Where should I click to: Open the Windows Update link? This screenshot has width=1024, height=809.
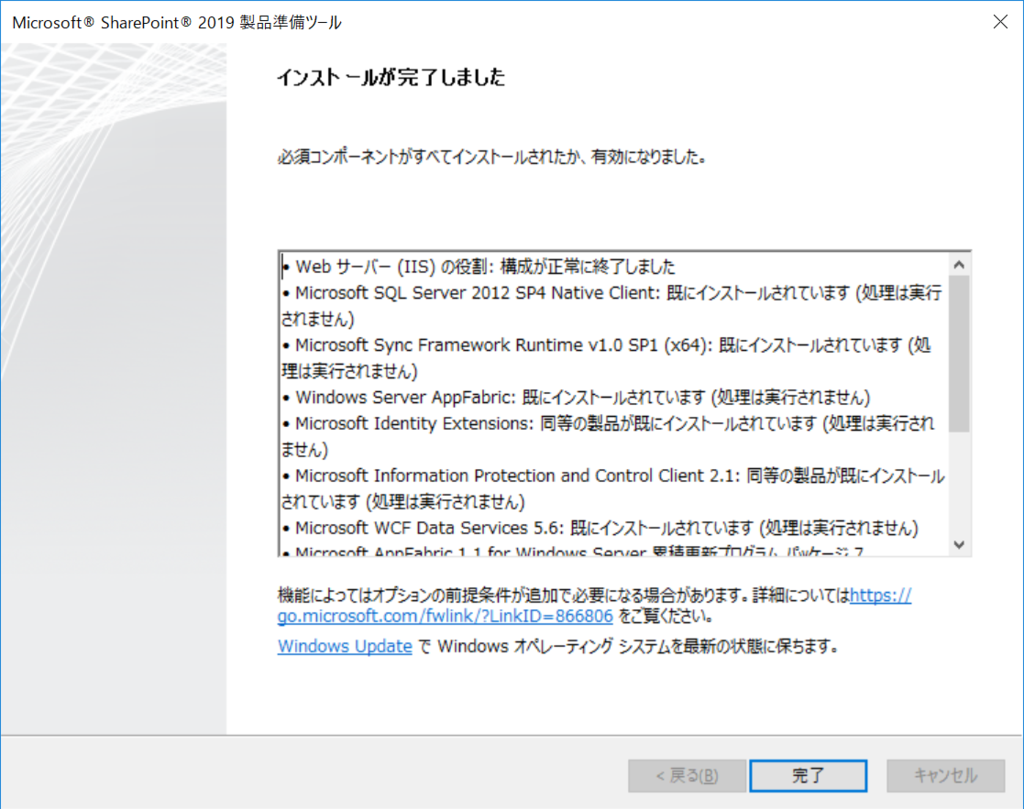click(x=345, y=646)
